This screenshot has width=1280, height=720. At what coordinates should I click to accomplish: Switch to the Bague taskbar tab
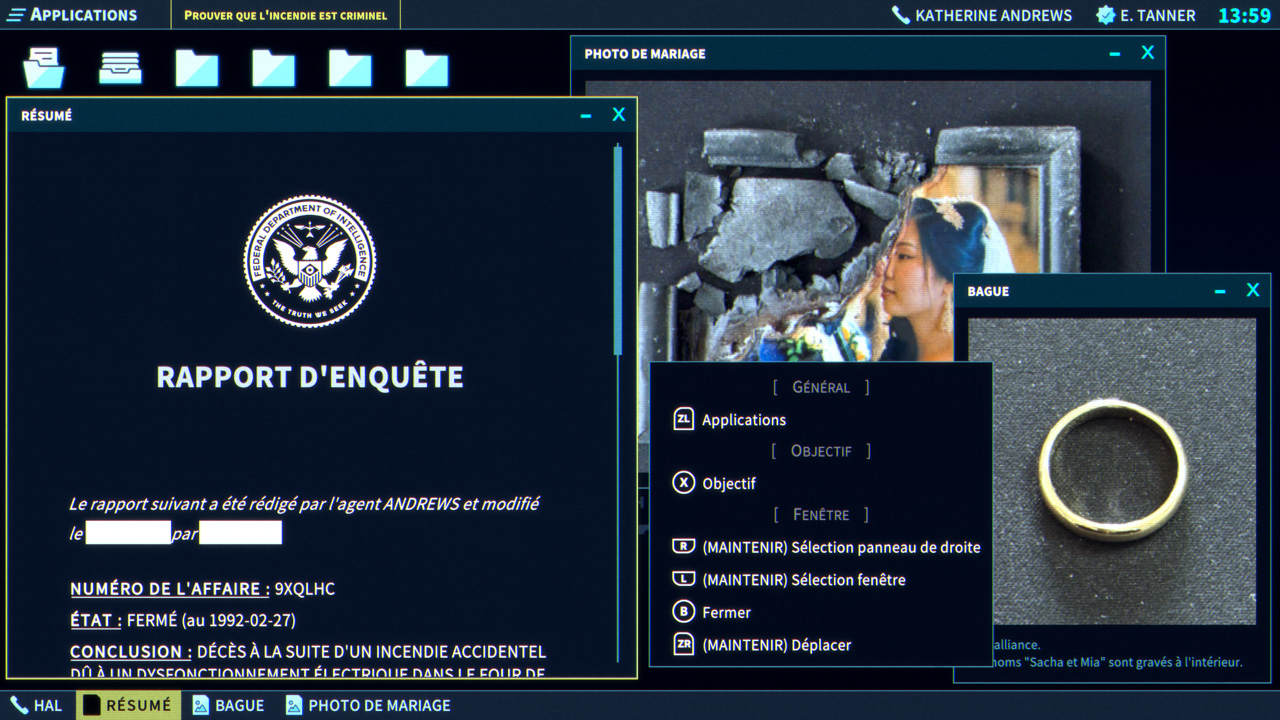pyautogui.click(x=229, y=705)
